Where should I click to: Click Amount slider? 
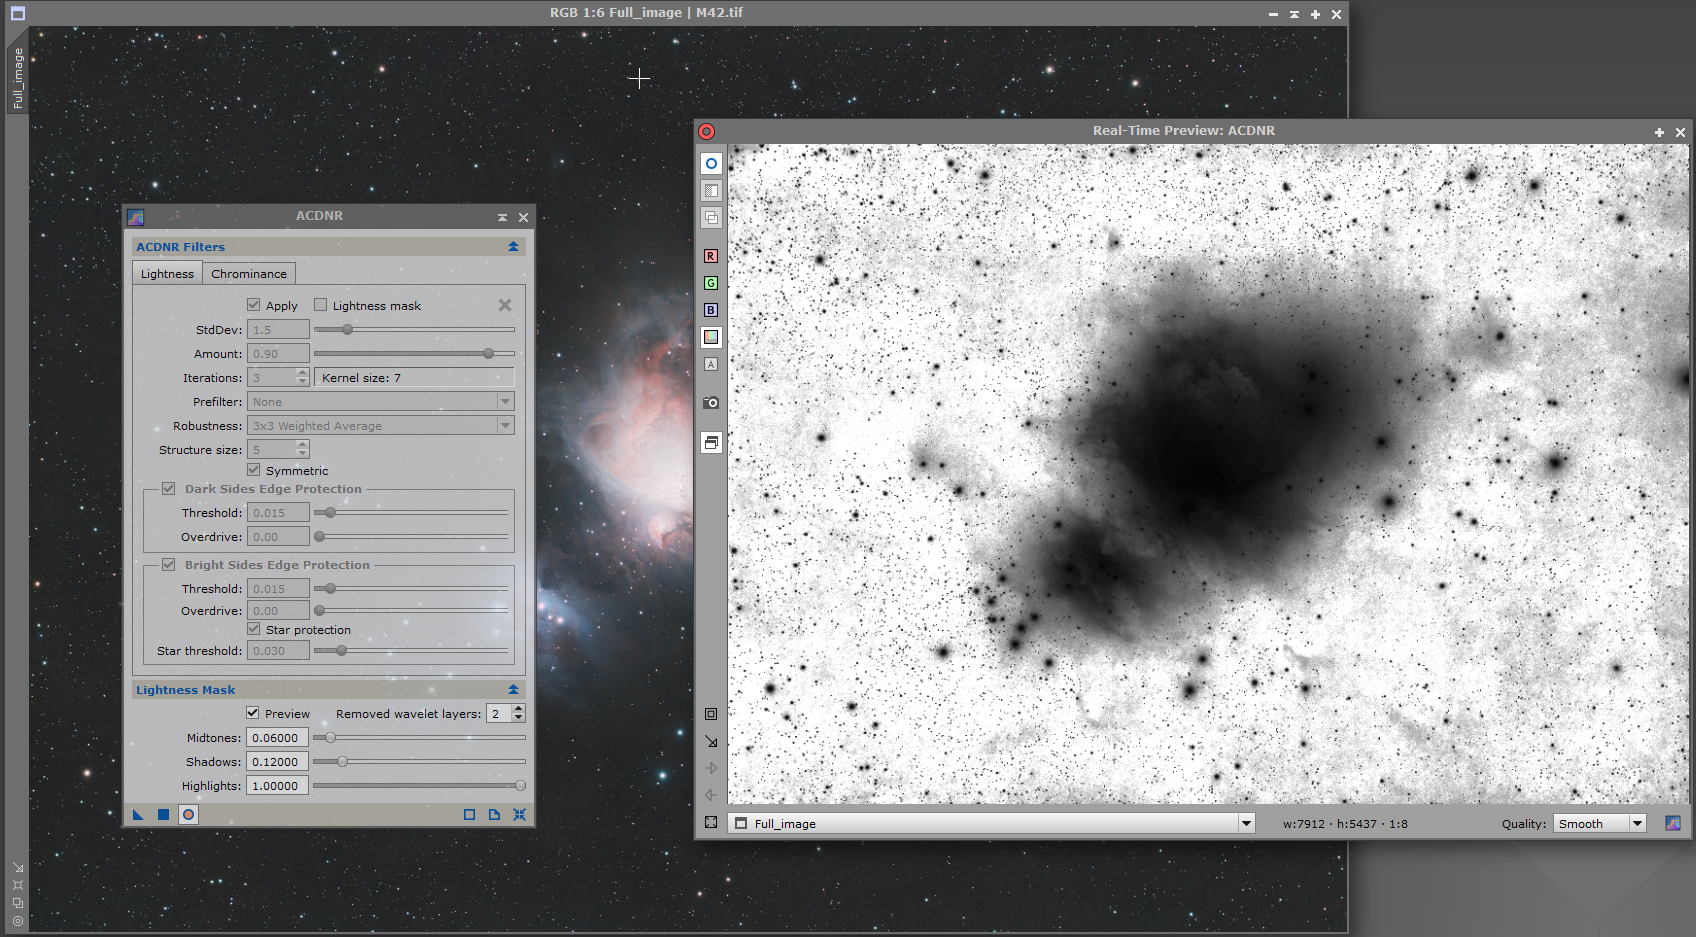pyautogui.click(x=414, y=353)
